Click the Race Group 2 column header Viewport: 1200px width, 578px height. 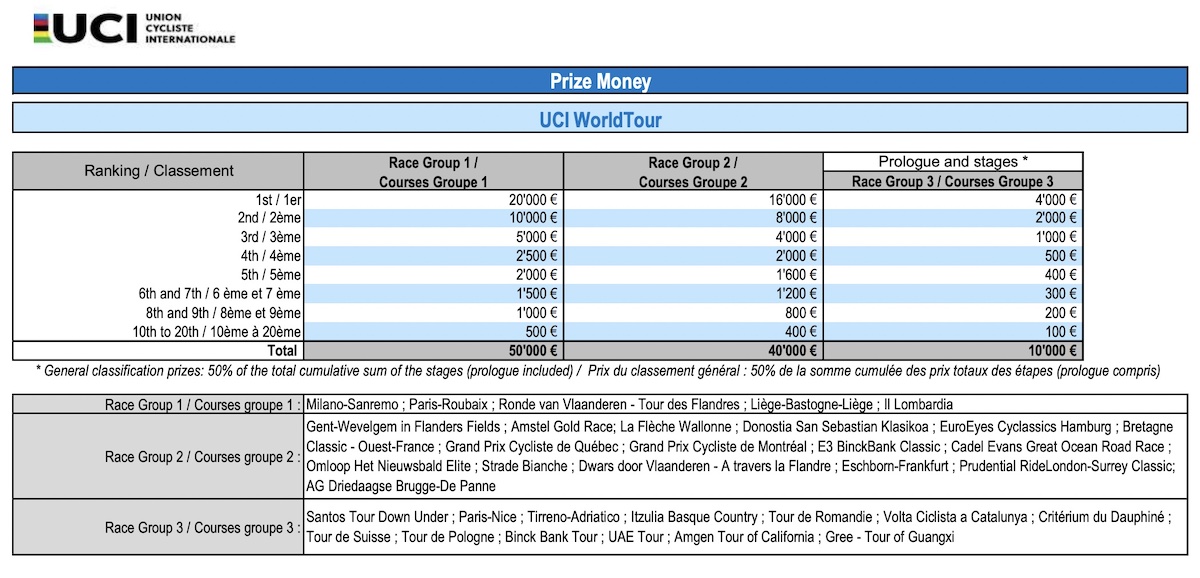click(693, 170)
